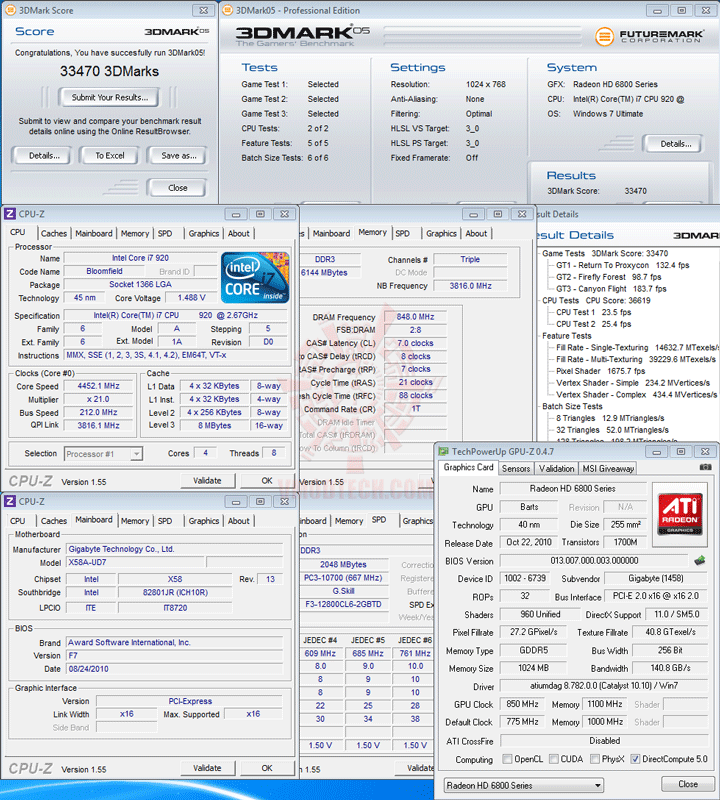720x800 pixels.
Task: Click the motherboard model X58A-UD7 field
Action: click(x=135, y=562)
